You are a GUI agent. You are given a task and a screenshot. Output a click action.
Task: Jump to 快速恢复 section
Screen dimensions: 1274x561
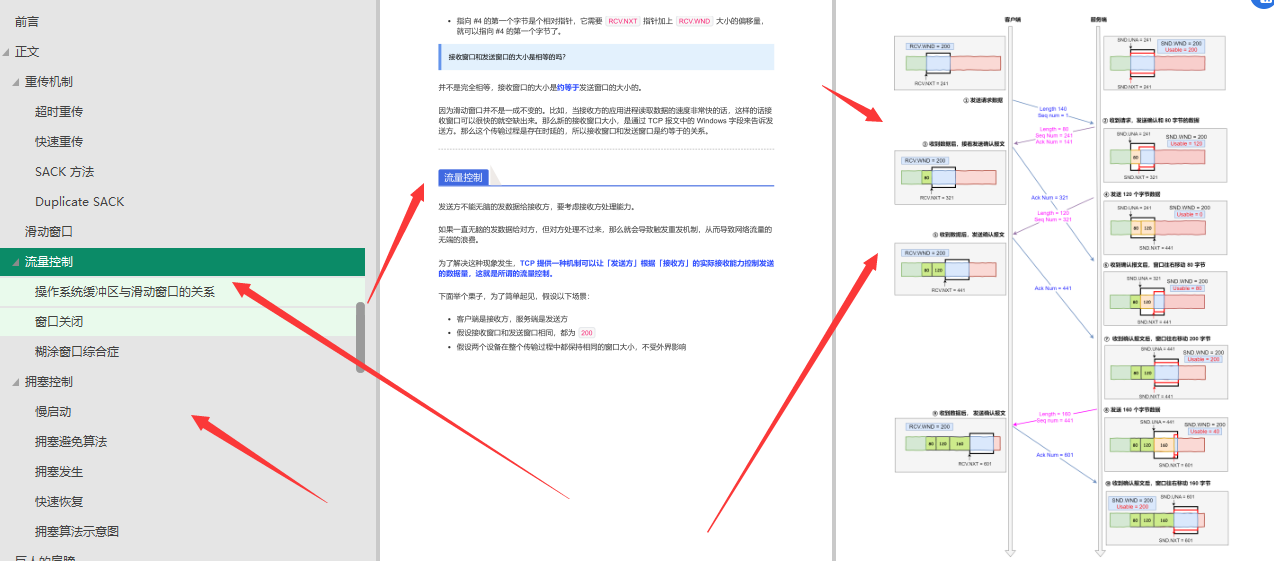click(x=59, y=501)
